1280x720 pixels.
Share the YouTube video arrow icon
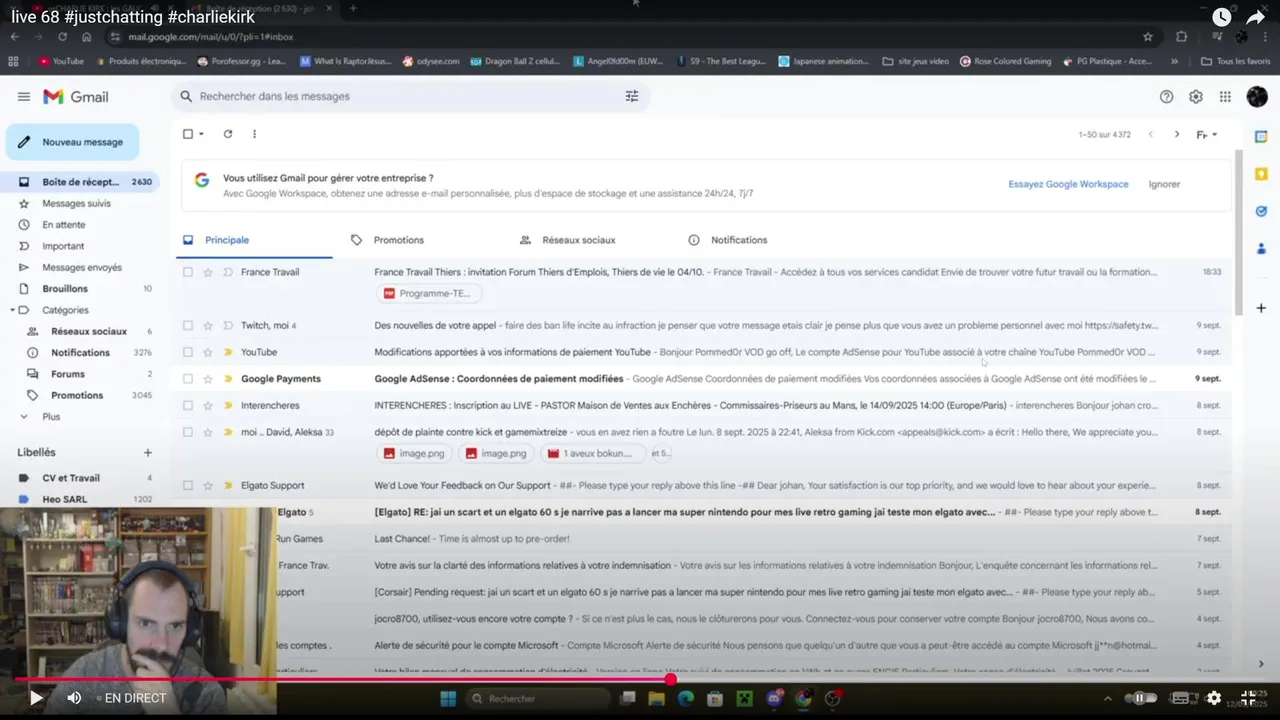pyautogui.click(x=1255, y=17)
